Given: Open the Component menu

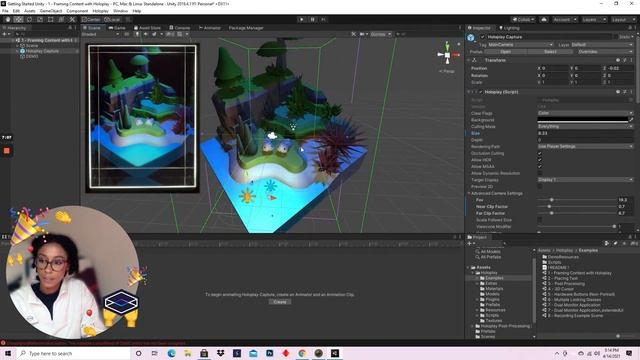Looking at the screenshot, I should pyautogui.click(x=77, y=11).
